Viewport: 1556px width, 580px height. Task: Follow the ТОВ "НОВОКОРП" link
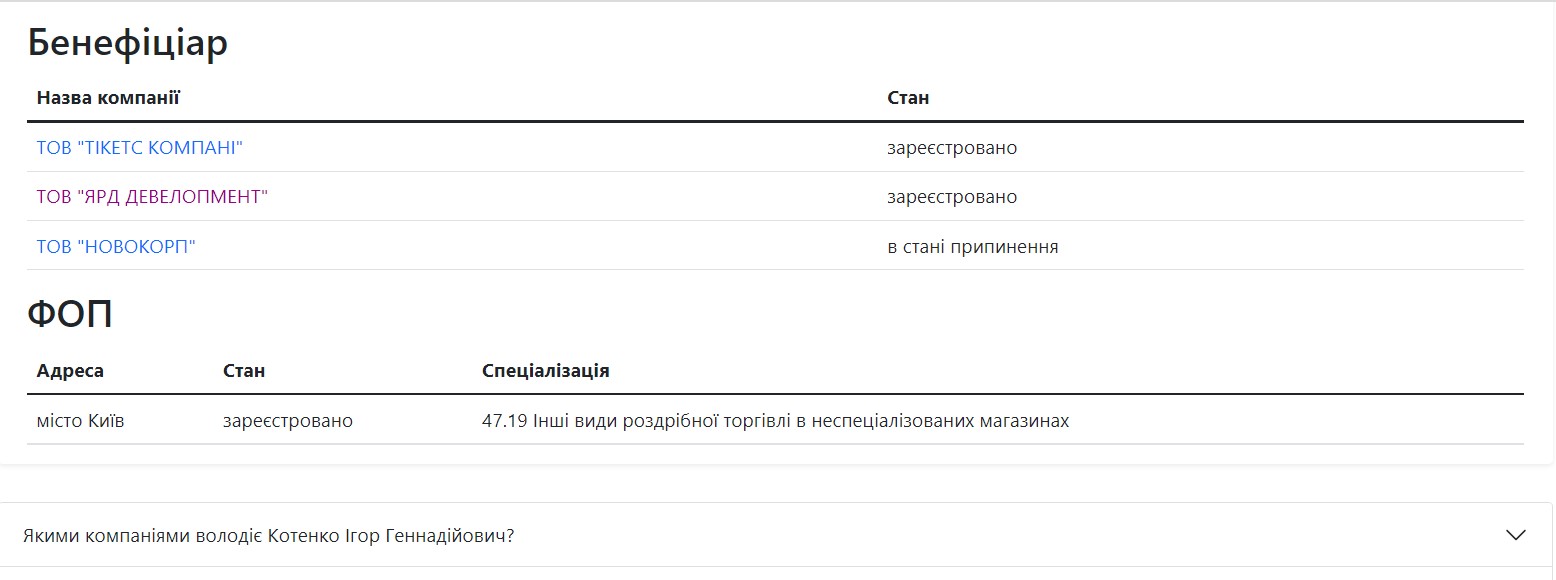(x=116, y=246)
